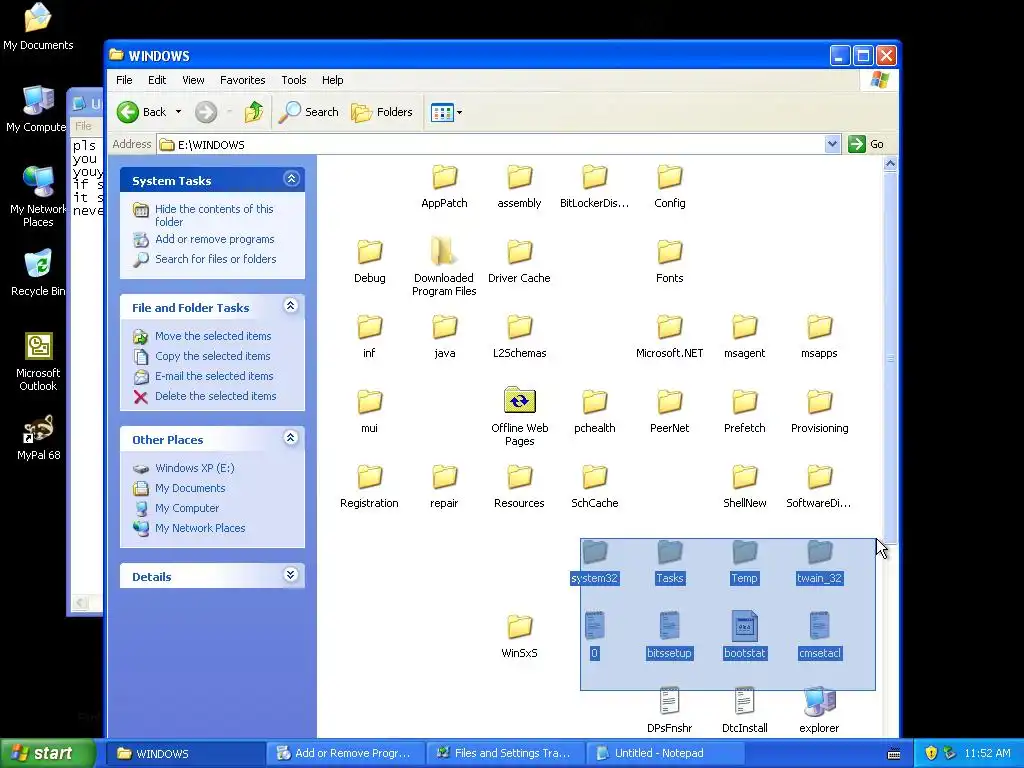
Task: Open the File menu in WINDOWS explorer
Action: [124, 80]
